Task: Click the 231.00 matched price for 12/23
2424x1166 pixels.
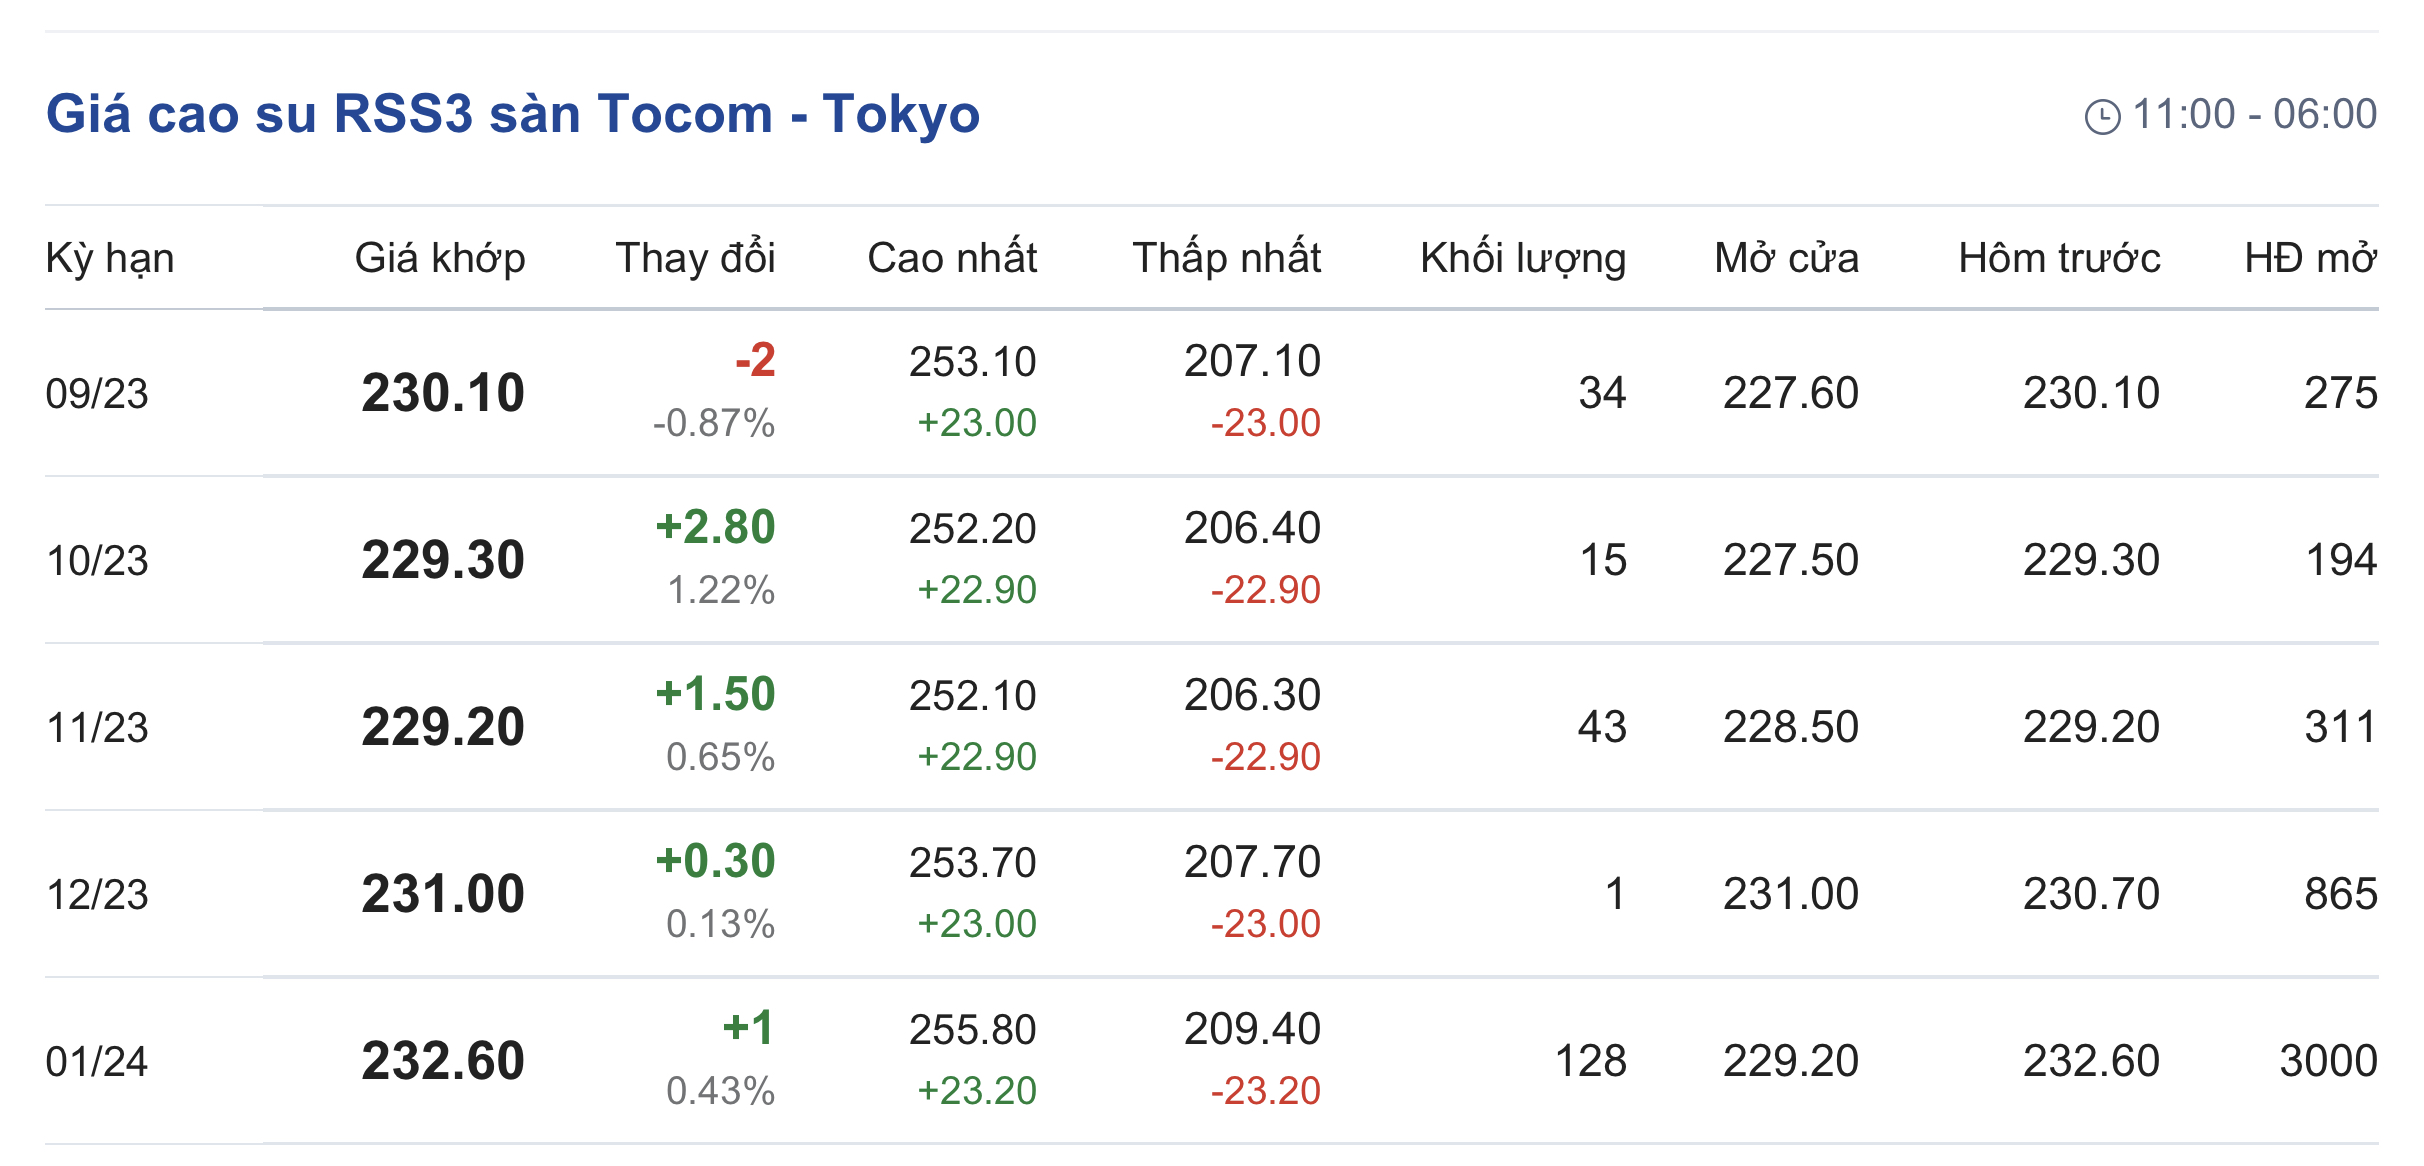Action: pos(443,894)
